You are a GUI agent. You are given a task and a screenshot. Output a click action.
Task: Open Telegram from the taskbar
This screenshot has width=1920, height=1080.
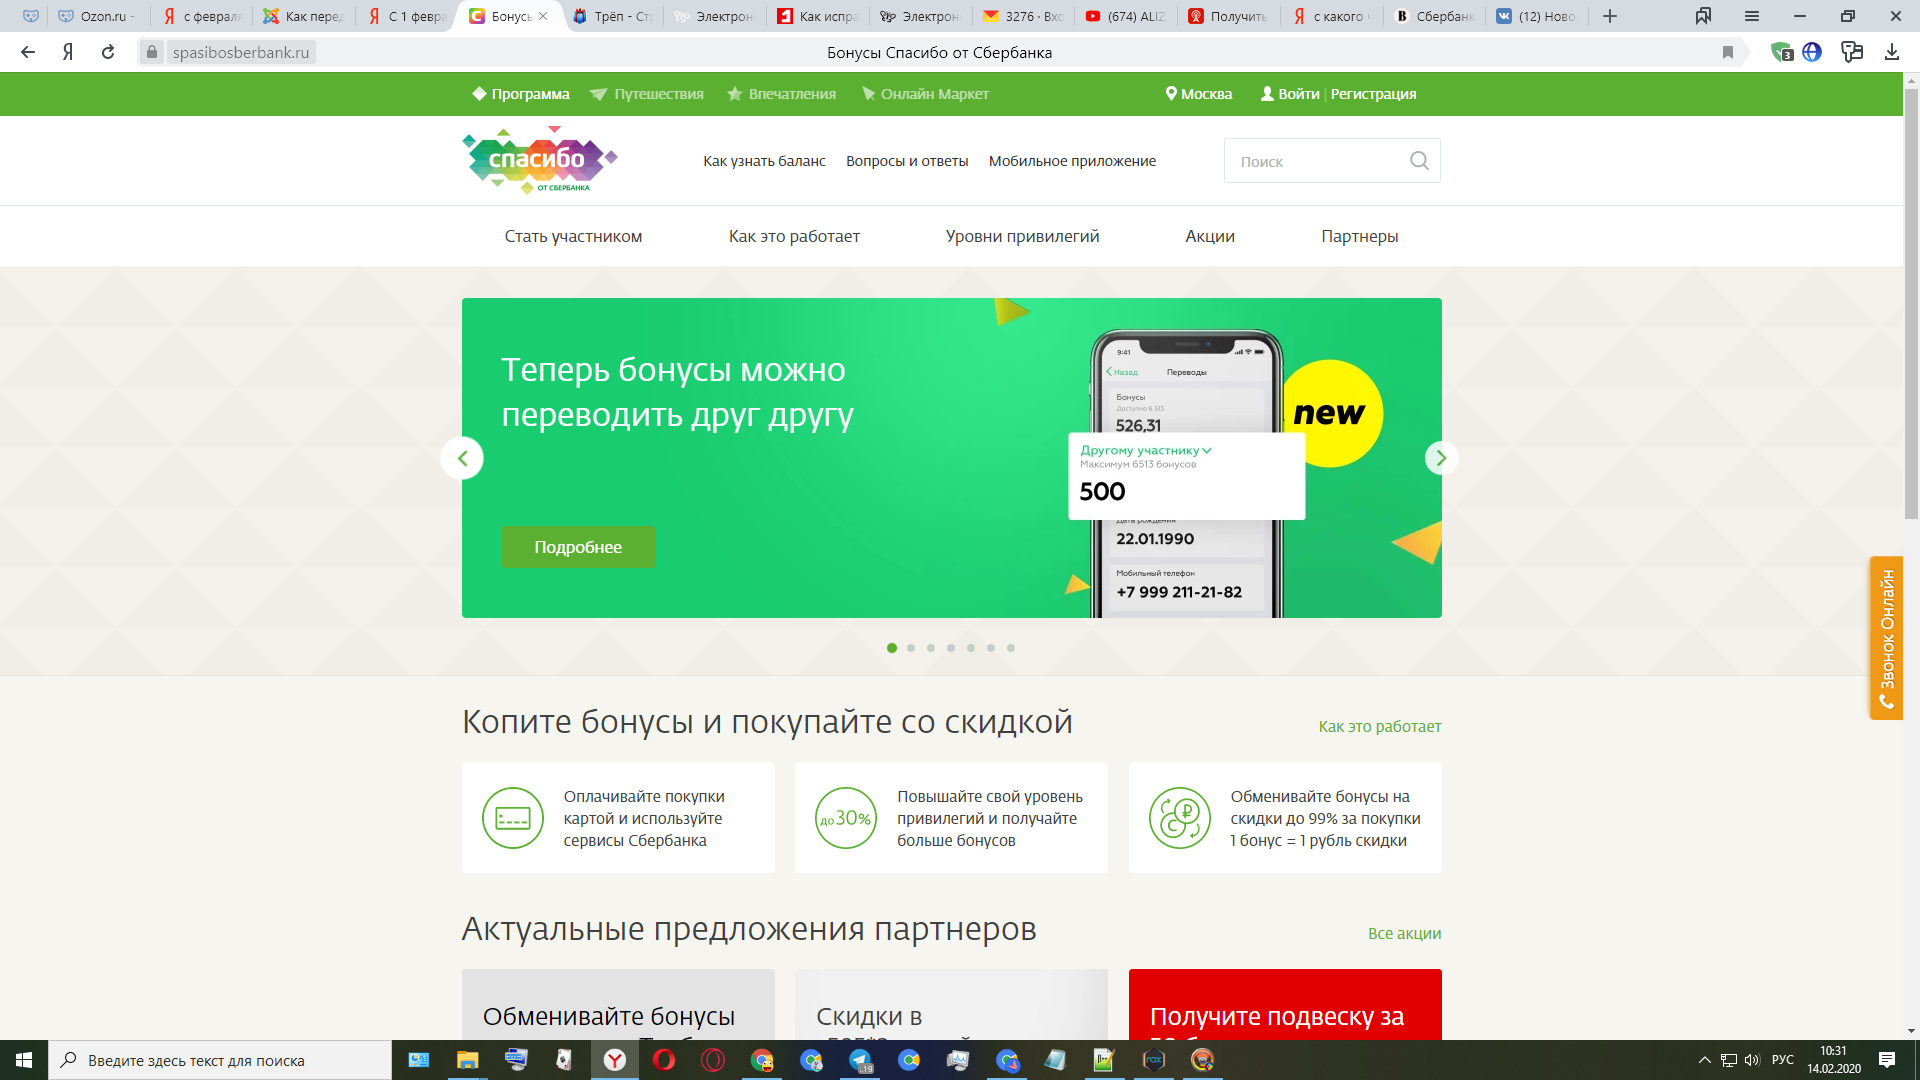tap(860, 1060)
